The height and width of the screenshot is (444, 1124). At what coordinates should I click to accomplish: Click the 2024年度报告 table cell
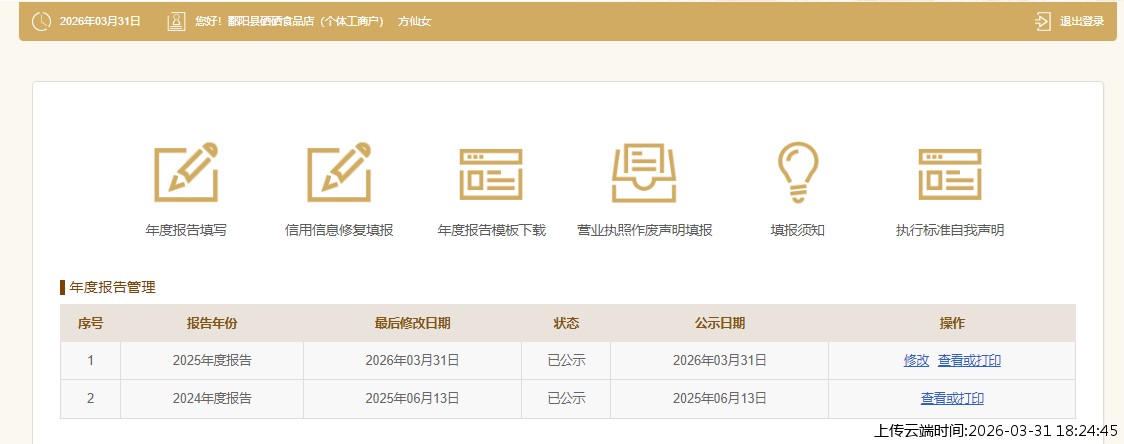[x=212, y=399]
